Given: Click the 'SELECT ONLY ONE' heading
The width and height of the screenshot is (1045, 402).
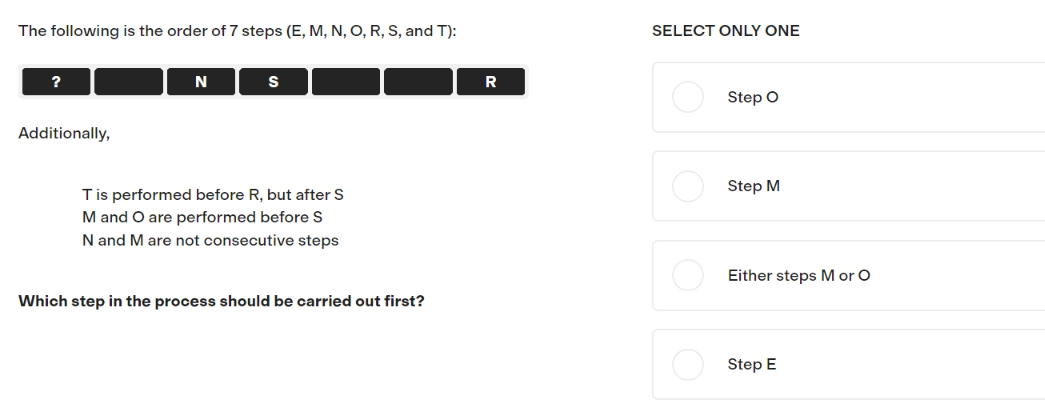Looking at the screenshot, I should tap(726, 31).
